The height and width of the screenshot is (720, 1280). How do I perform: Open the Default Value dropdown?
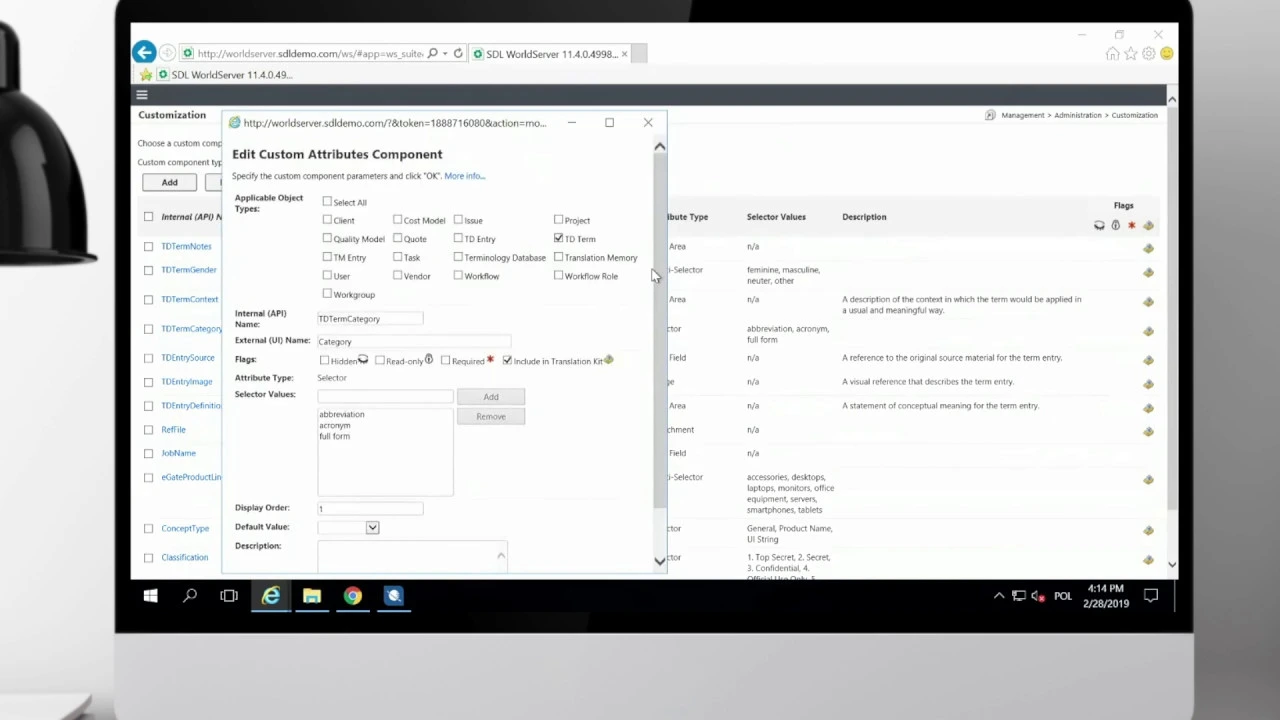[x=372, y=527]
